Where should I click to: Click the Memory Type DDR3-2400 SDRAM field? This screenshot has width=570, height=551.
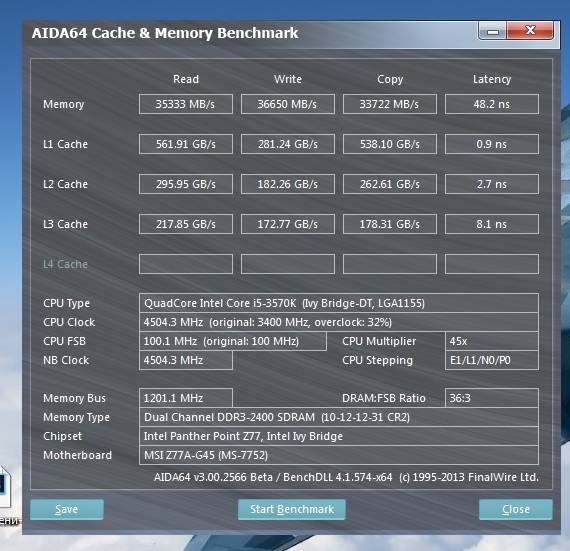339,417
